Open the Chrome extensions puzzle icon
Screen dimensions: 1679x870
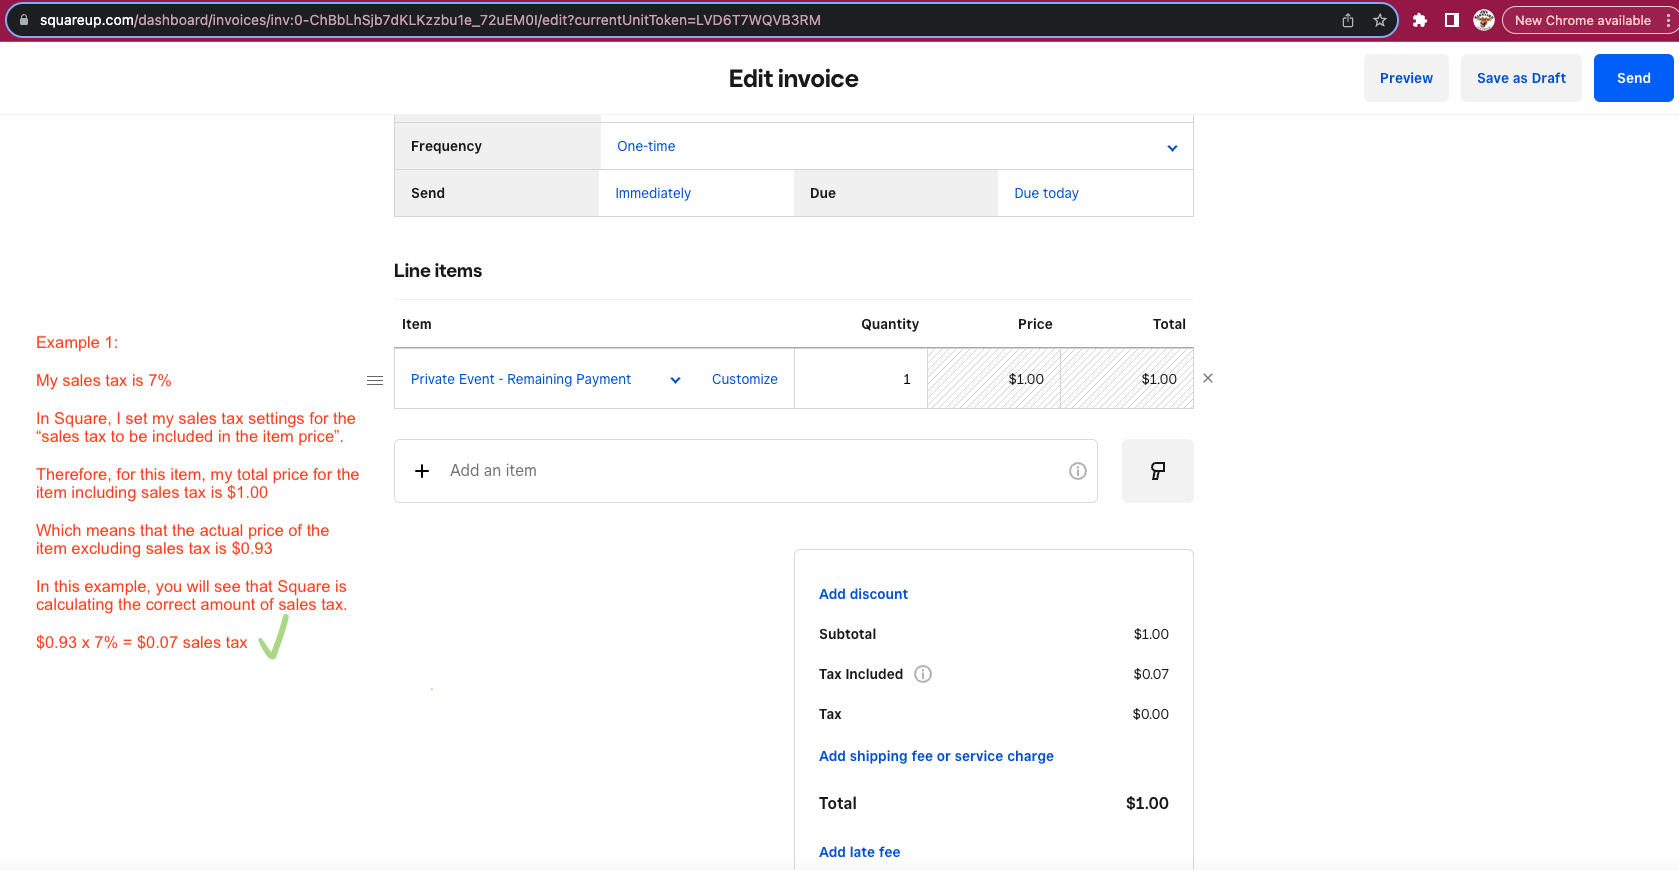(x=1420, y=20)
